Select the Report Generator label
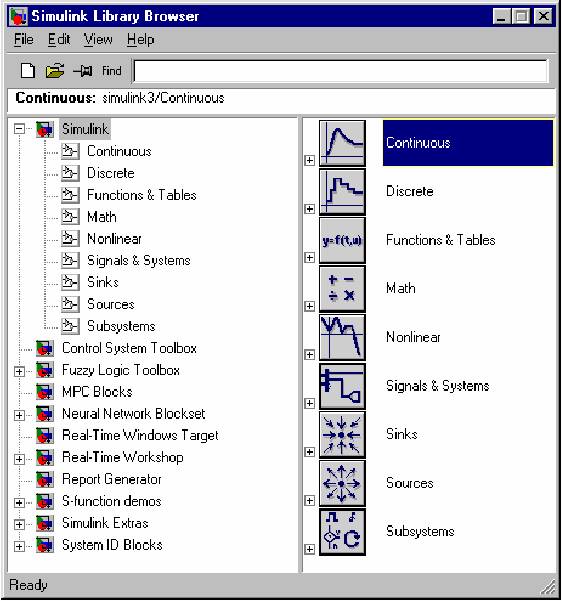Screen dimensions: 562x601 112,479
